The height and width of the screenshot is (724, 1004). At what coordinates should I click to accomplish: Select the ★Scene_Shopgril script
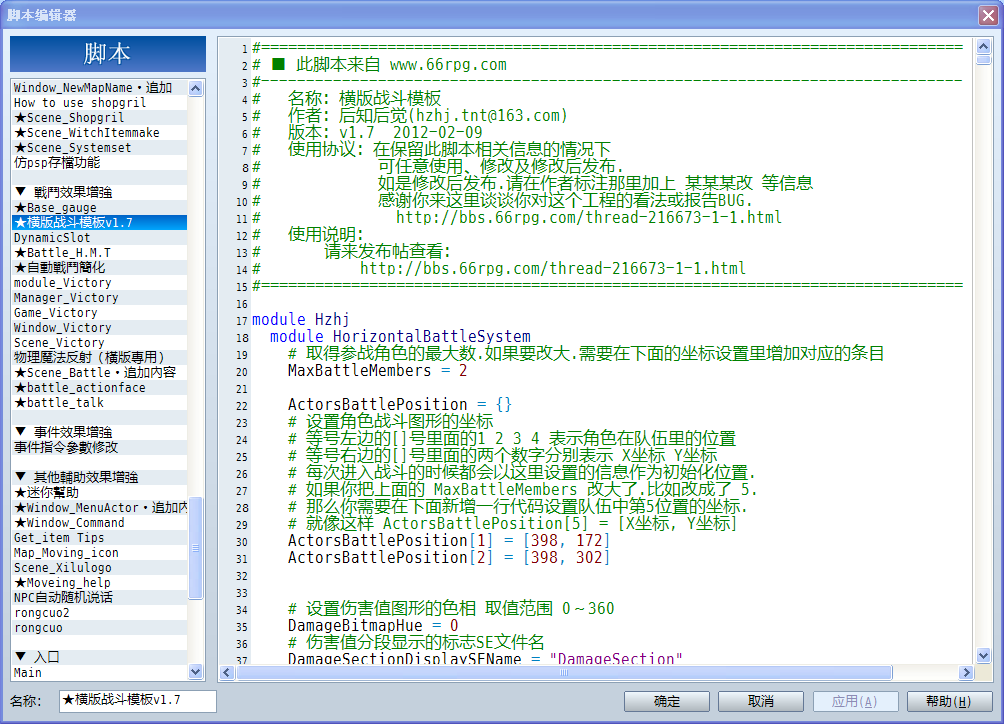point(100,118)
